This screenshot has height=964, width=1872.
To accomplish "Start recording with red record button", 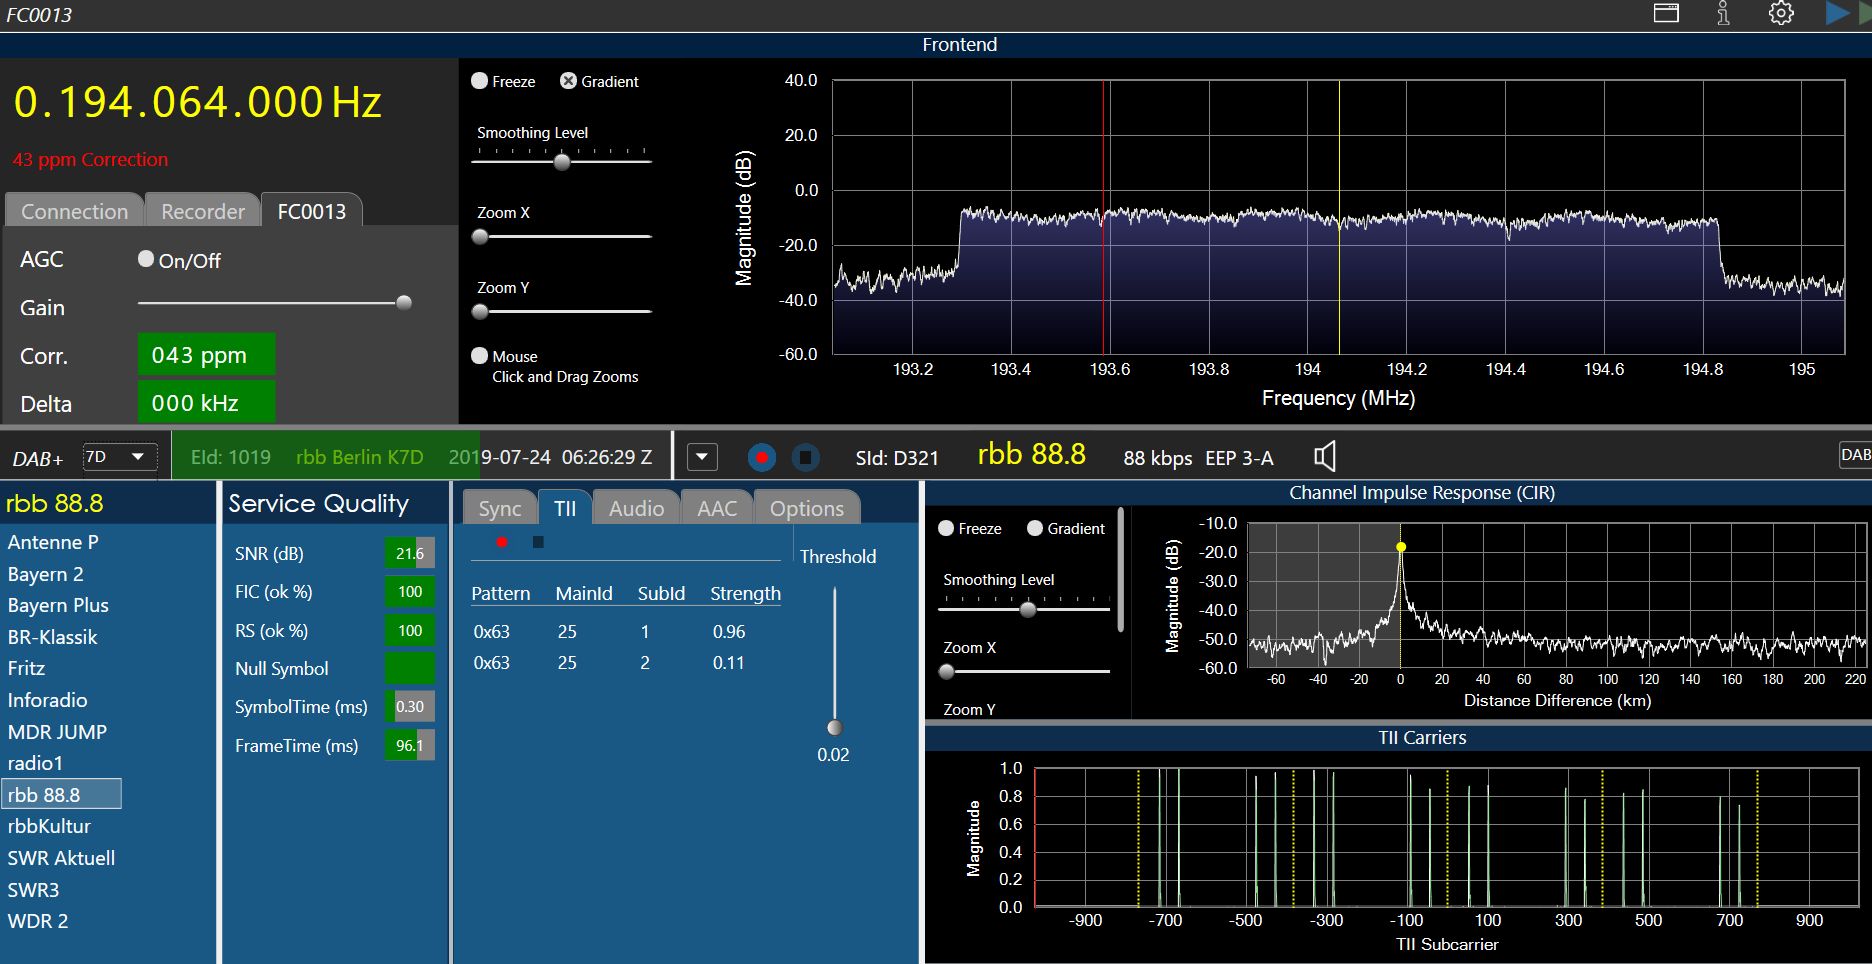I will pyautogui.click(x=762, y=458).
